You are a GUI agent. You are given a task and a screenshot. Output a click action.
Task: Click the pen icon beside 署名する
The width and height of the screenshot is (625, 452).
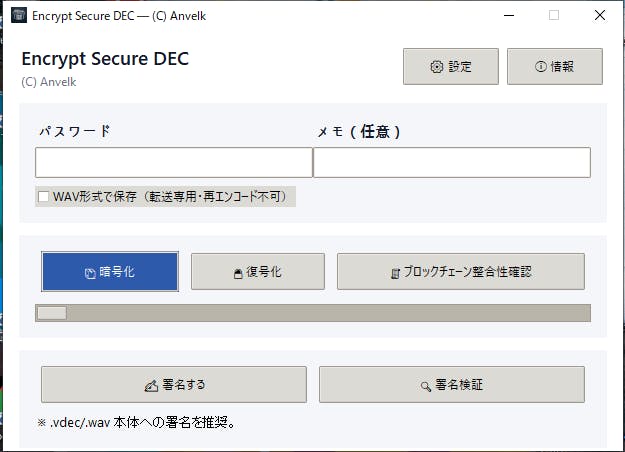[151, 385]
